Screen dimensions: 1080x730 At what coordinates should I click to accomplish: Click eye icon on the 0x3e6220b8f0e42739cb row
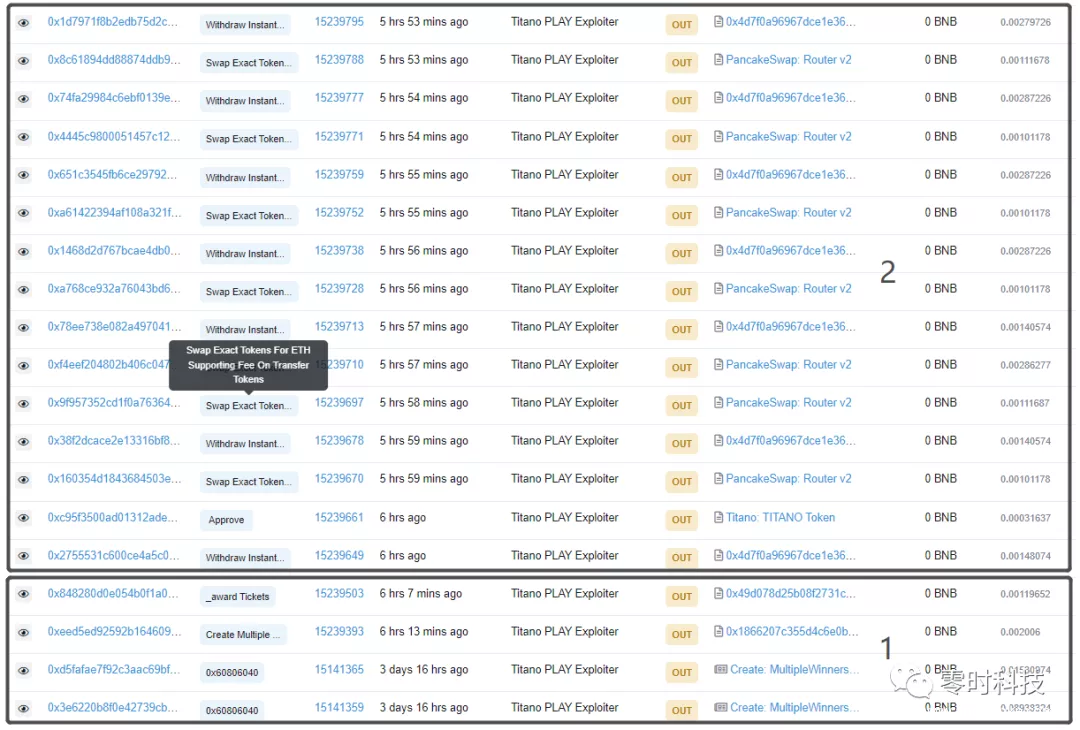[x=23, y=708]
